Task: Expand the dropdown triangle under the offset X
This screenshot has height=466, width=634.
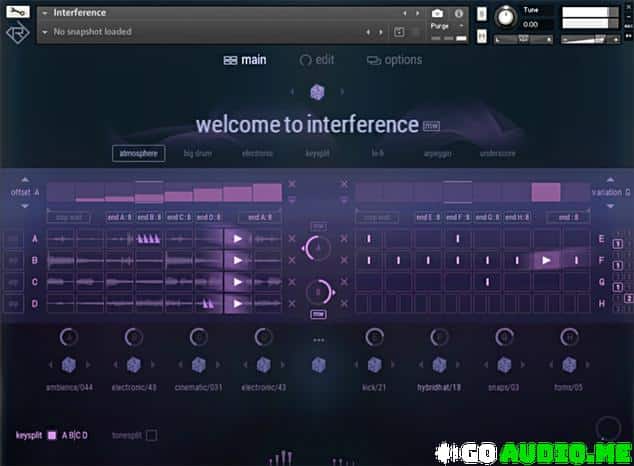Action: coord(292,200)
